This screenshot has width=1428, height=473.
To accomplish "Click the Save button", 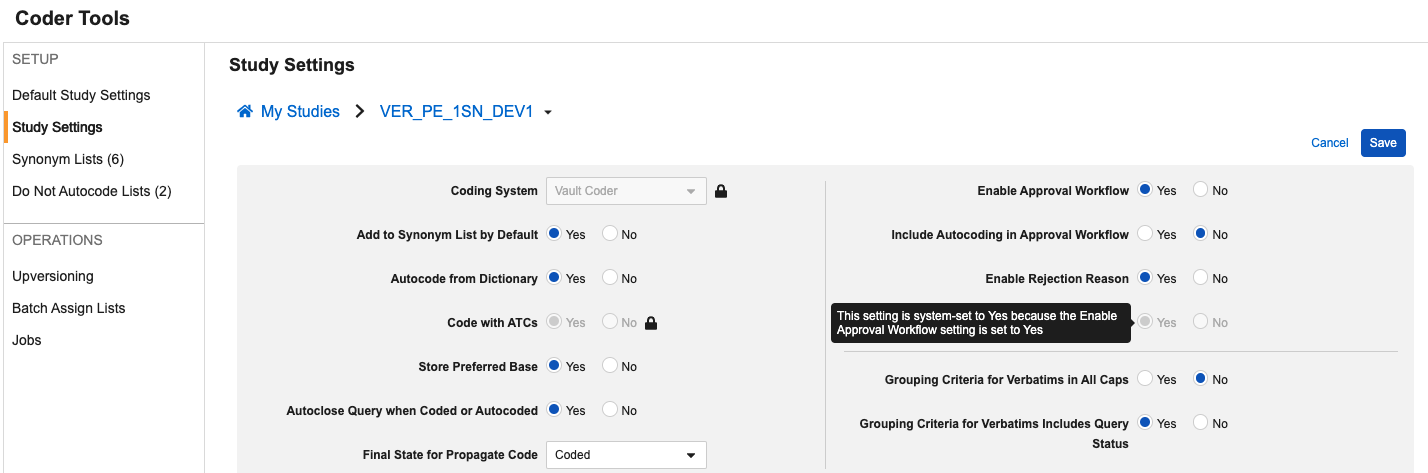I will [1383, 143].
